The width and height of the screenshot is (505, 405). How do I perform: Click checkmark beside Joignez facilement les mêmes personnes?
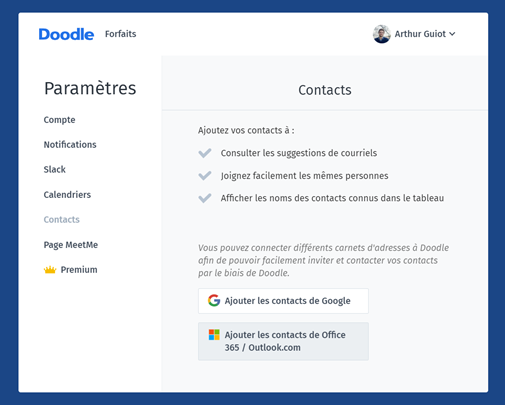pyautogui.click(x=205, y=176)
